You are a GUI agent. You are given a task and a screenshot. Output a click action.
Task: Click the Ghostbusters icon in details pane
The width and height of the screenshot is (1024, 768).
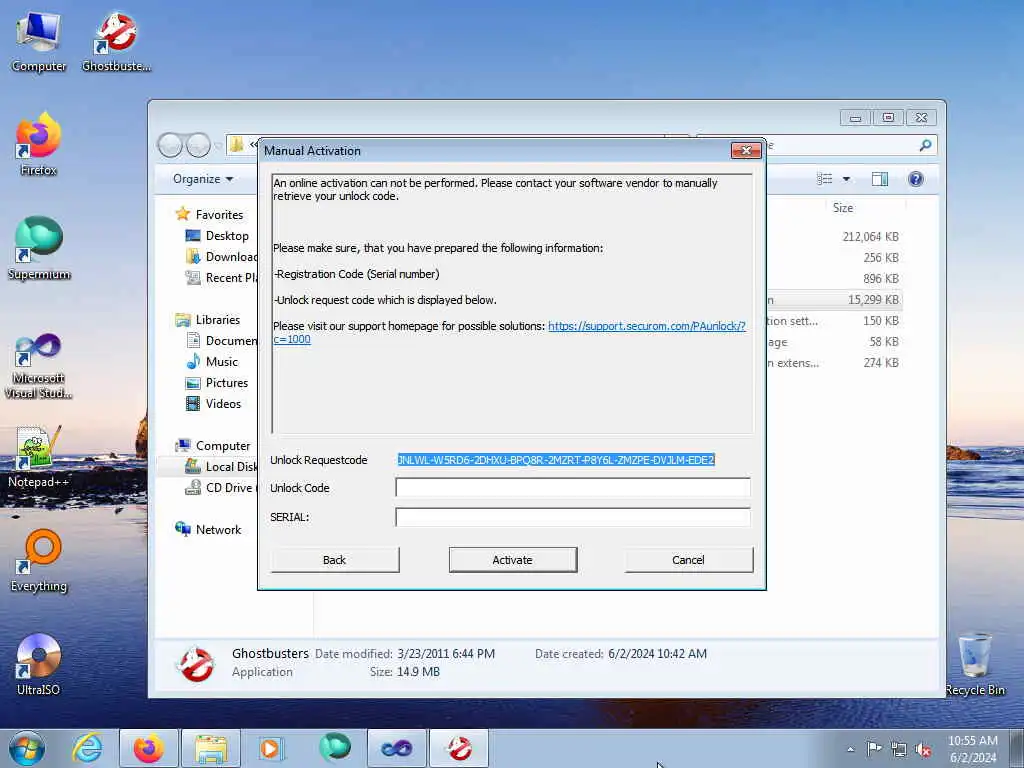pos(195,664)
